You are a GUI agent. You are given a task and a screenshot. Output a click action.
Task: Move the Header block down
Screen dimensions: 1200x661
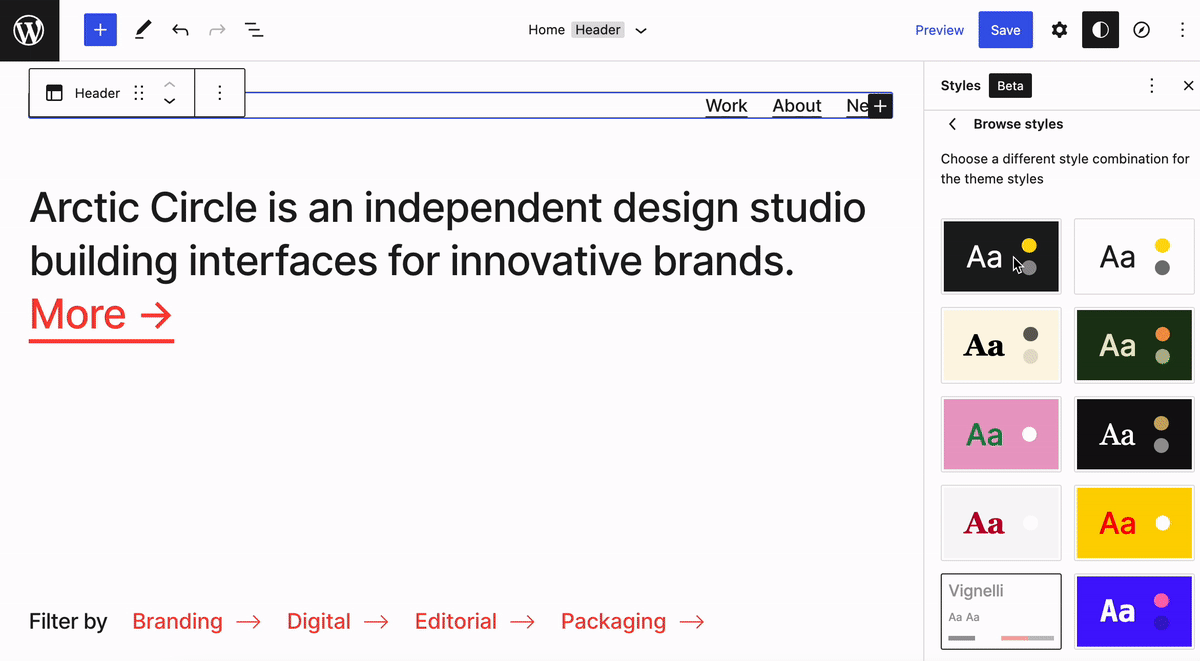pos(170,101)
